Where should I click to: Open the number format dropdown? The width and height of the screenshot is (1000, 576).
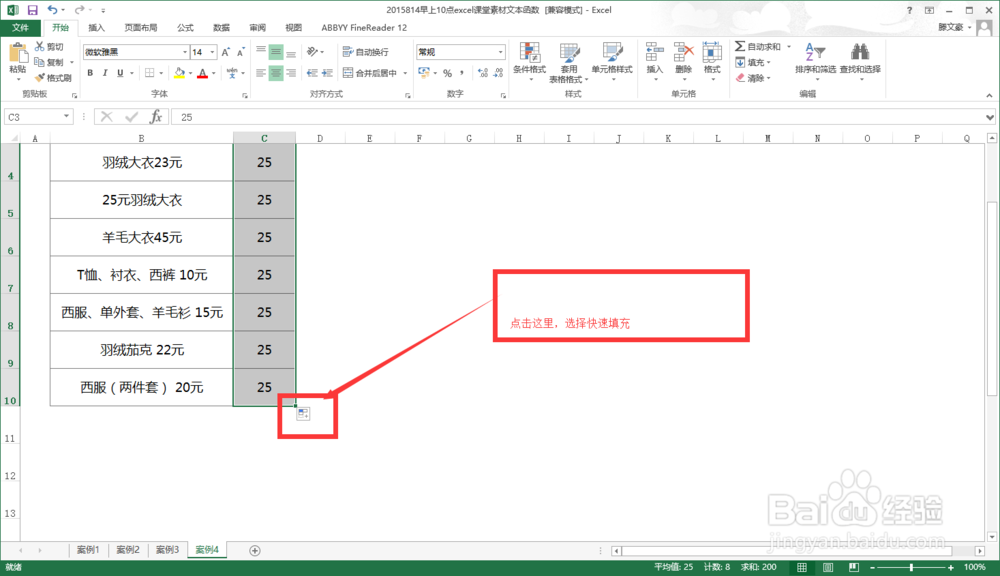[501, 52]
